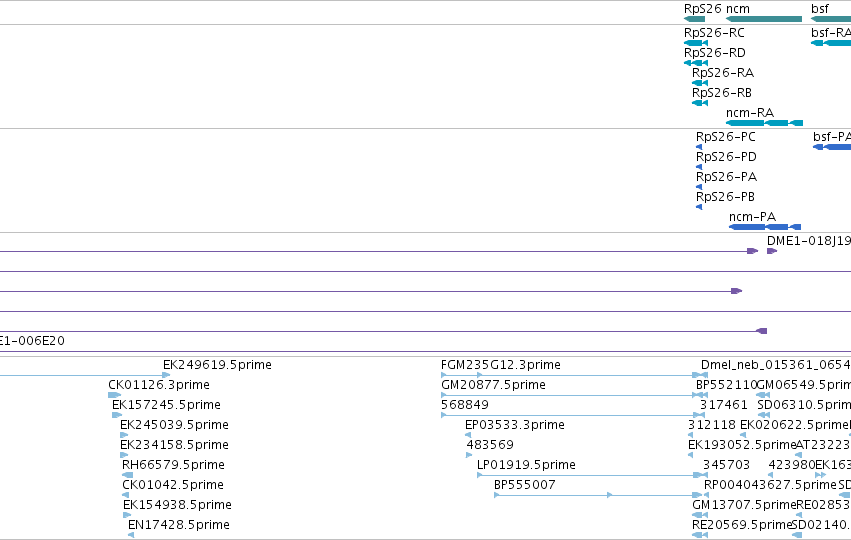Open the RpS26-PC label
The image size is (851, 540).
tap(726, 137)
